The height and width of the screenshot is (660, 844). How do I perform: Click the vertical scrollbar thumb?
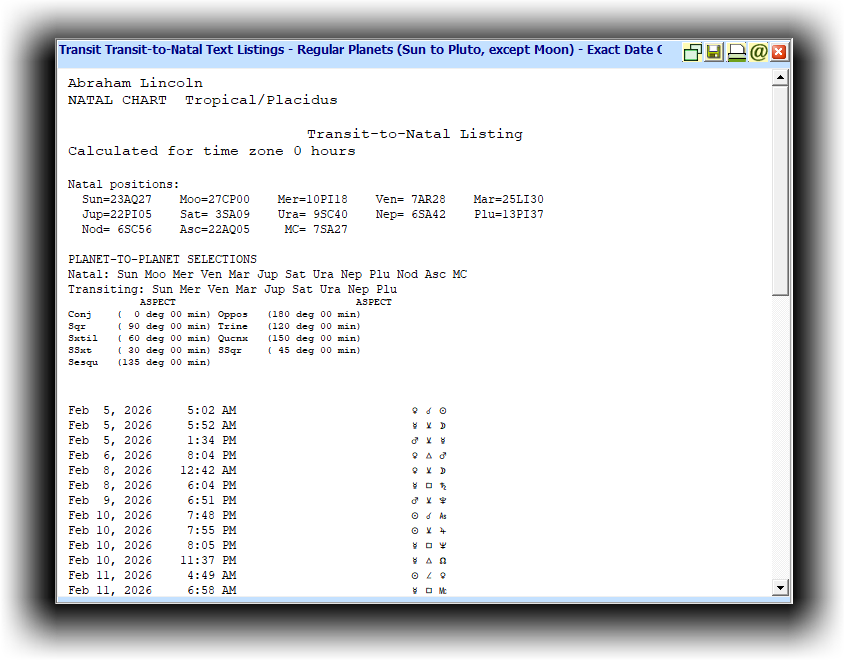pyautogui.click(x=781, y=190)
